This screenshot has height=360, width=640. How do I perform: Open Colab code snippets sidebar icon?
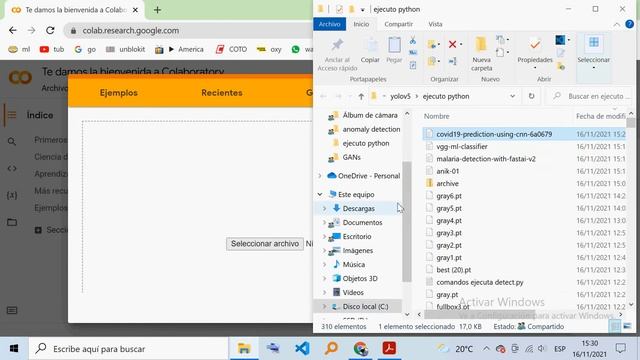(12, 168)
